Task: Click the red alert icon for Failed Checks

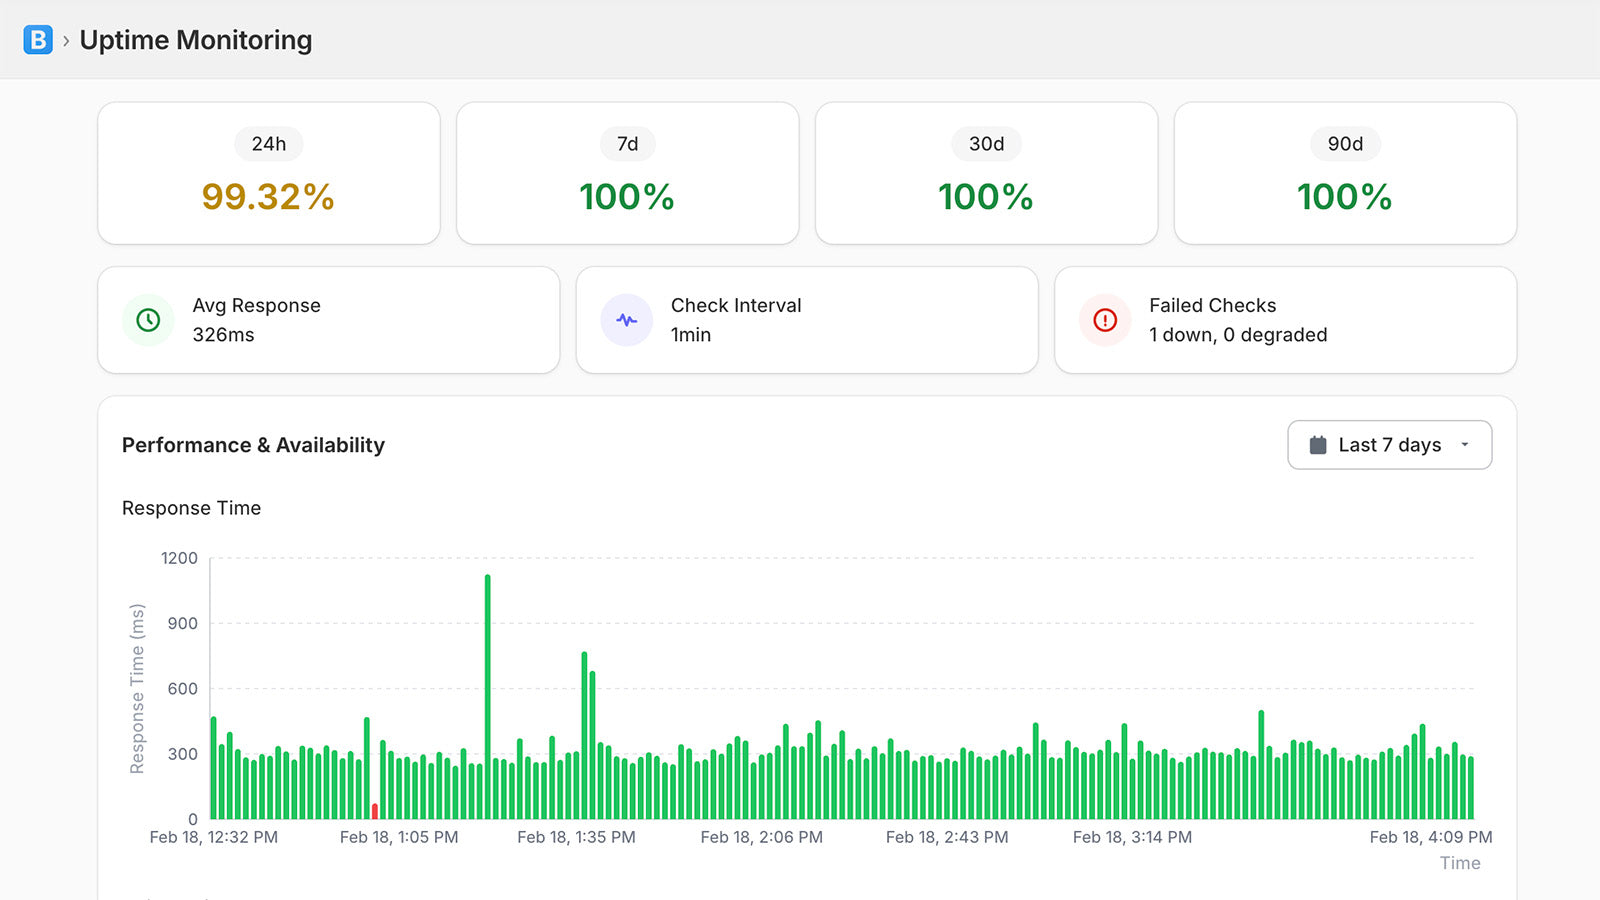Action: [x=1103, y=320]
